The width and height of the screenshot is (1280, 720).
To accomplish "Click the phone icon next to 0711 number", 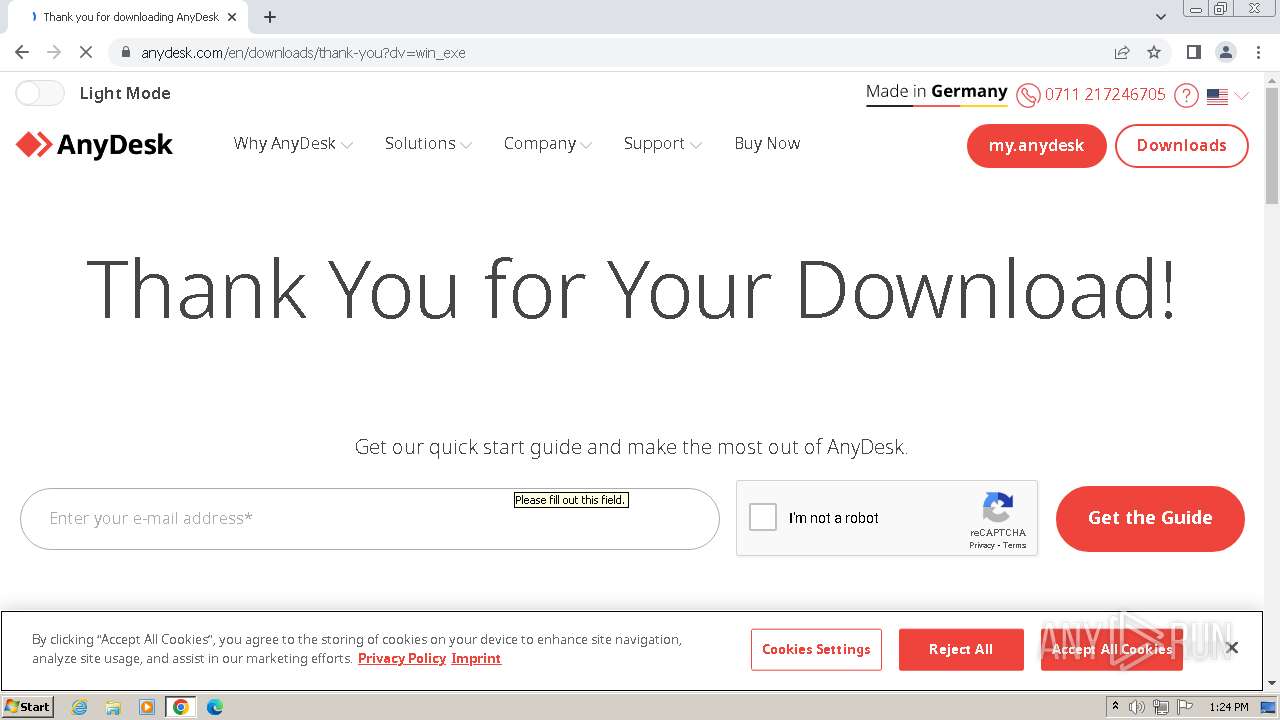I will [1028, 95].
